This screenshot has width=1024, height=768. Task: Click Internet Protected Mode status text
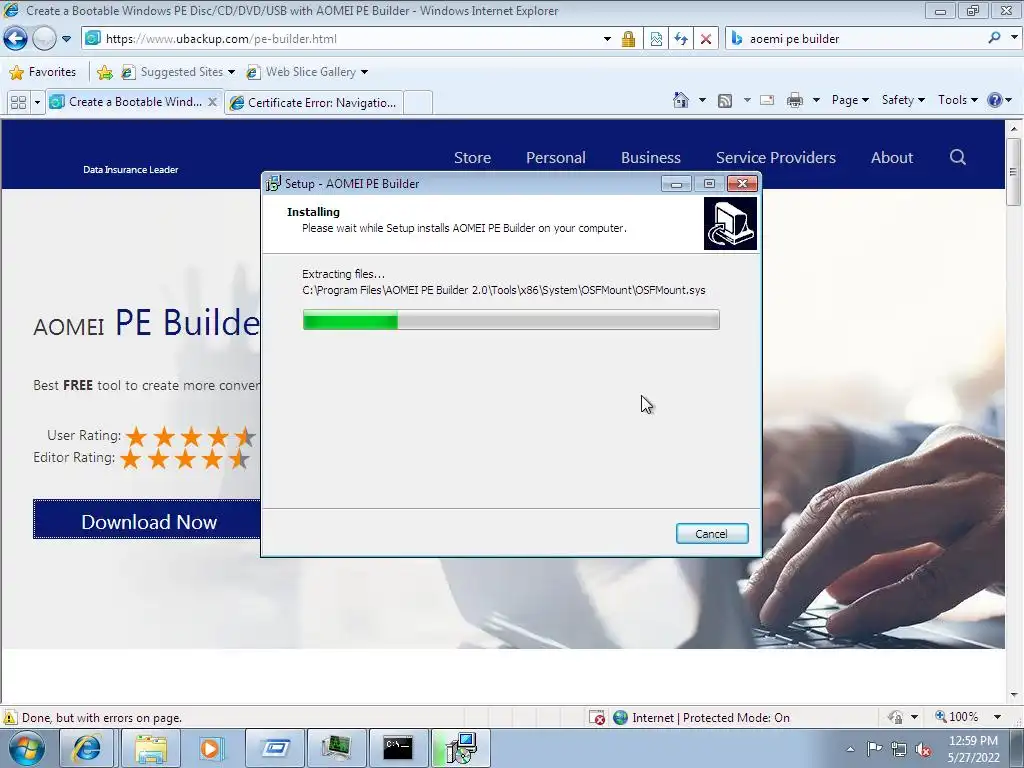pos(711,718)
